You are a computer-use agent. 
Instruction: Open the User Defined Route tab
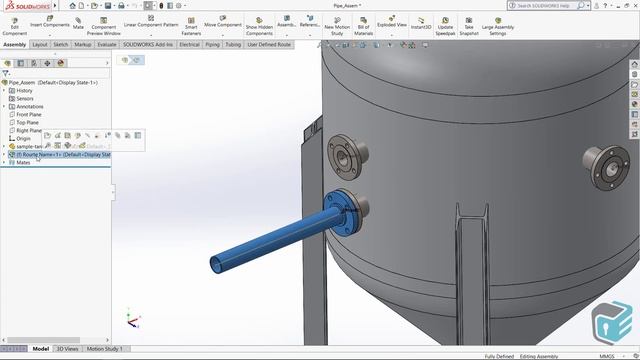269,44
